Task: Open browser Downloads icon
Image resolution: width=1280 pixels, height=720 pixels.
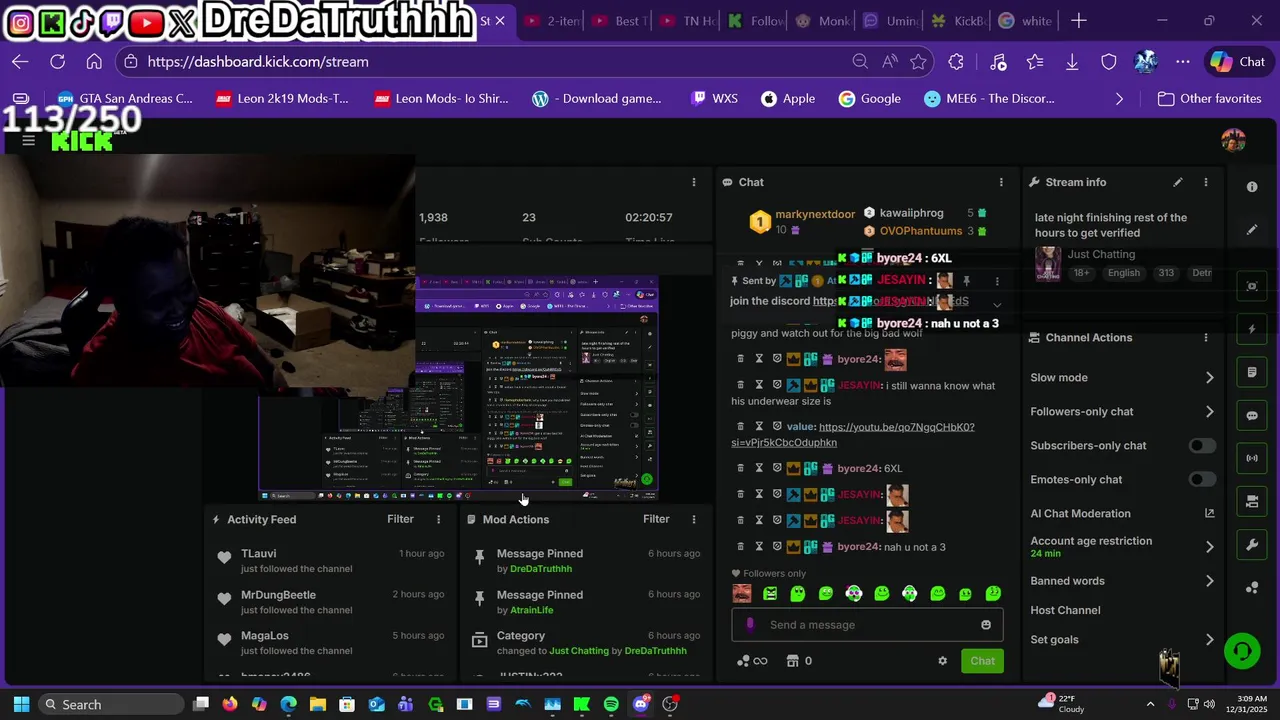Action: pos(1072,62)
